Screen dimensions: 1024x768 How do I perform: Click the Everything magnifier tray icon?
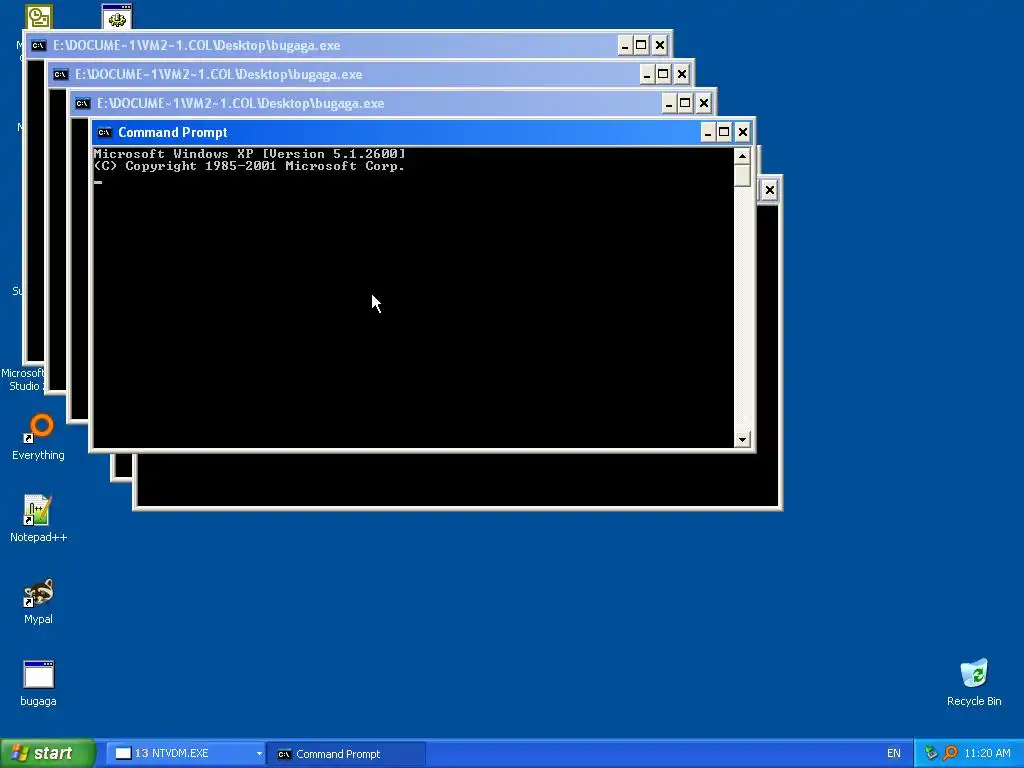tap(951, 753)
